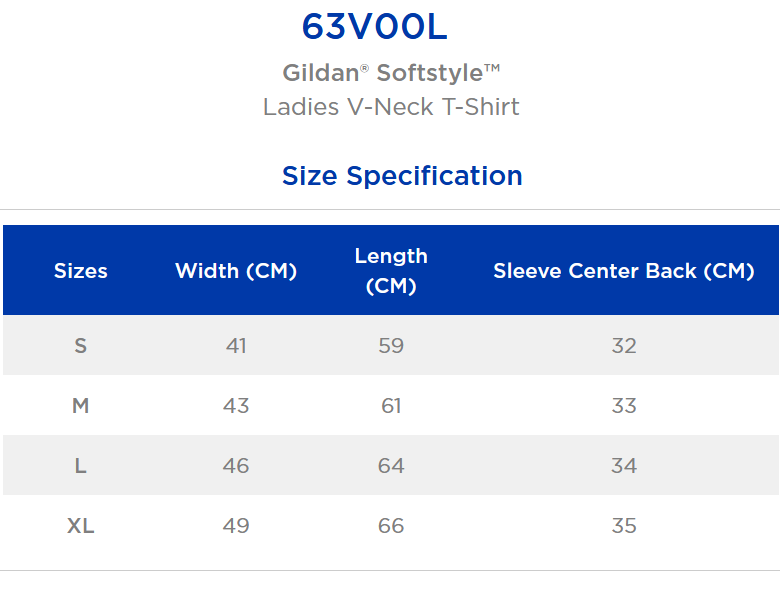Click the Ladies V-Neck T-Shirt subtitle
Viewport: 780px width, 616px height.
pyautogui.click(x=391, y=107)
